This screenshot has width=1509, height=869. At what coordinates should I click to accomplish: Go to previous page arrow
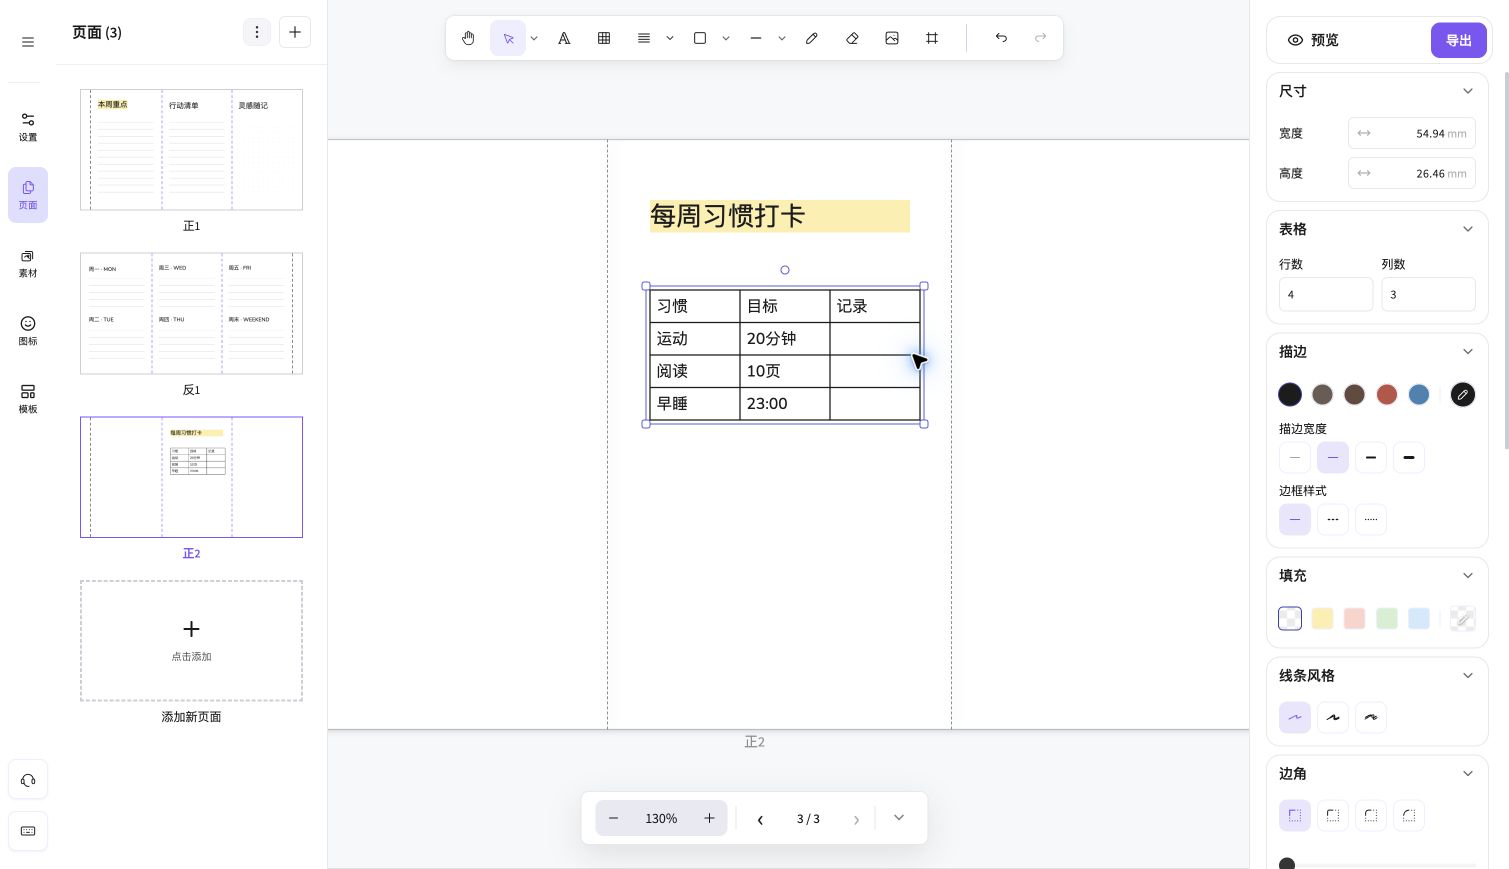(x=760, y=819)
